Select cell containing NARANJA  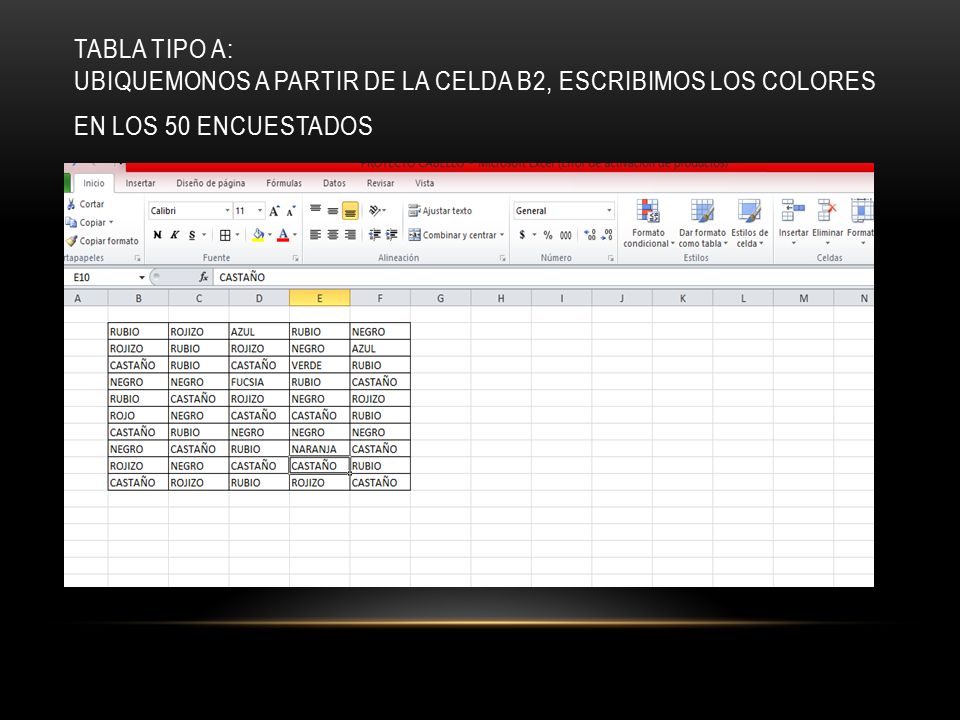(x=320, y=449)
